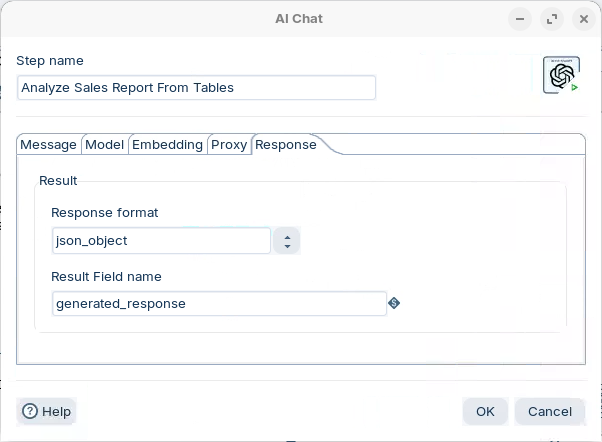Screen dimensions: 602x442
Task: Click the variable insert icon beside Result Field
Action: click(394, 303)
